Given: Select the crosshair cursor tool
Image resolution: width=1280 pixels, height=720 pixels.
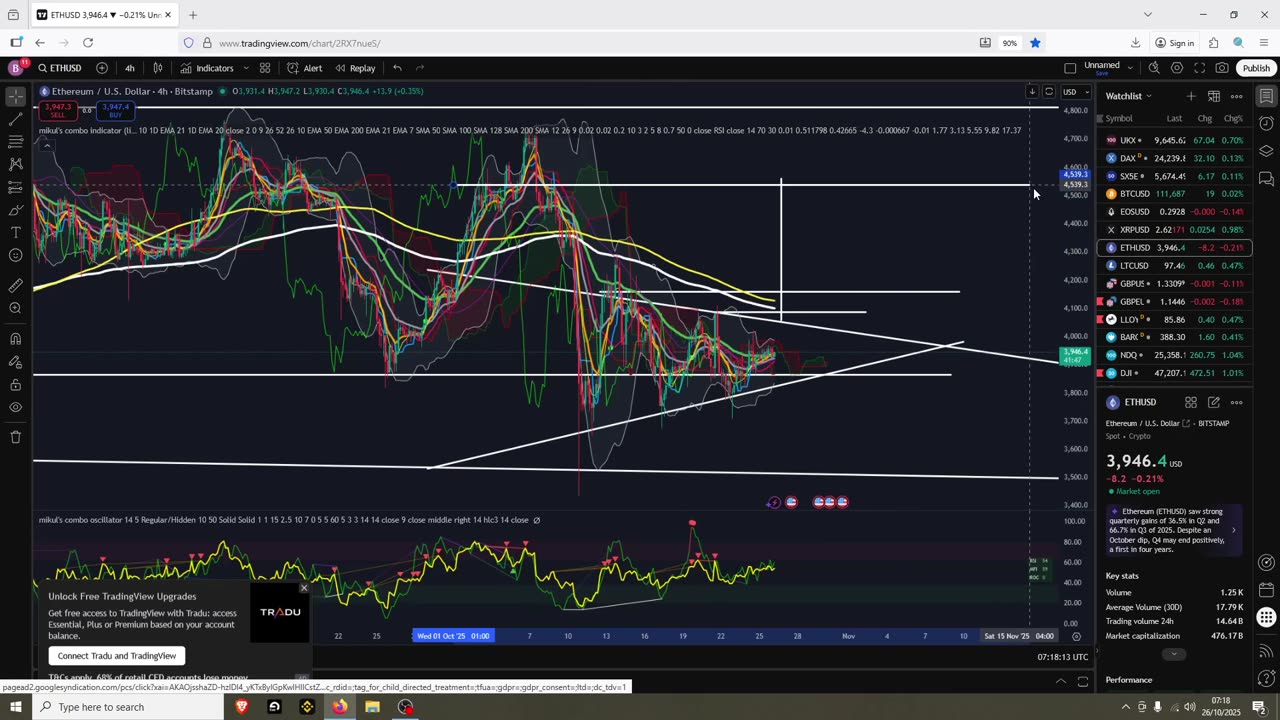Looking at the screenshot, I should pyautogui.click(x=15, y=96).
